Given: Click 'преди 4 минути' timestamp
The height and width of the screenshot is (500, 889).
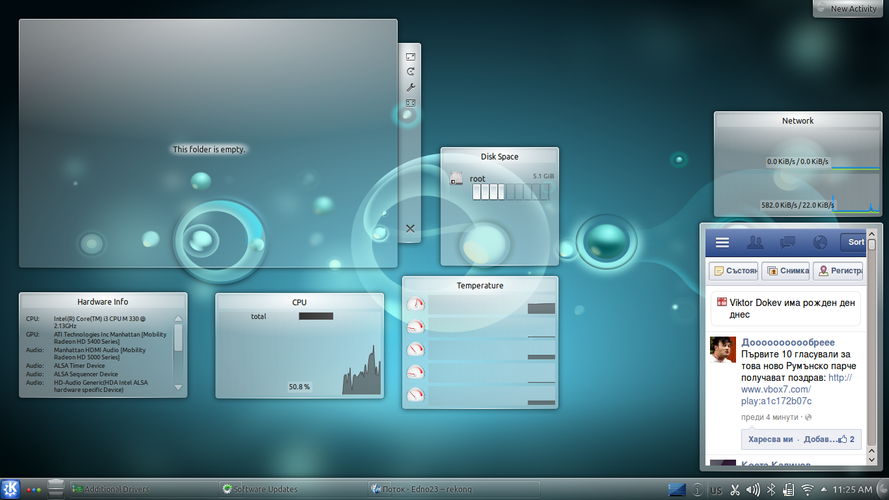Looking at the screenshot, I should pos(769,417).
